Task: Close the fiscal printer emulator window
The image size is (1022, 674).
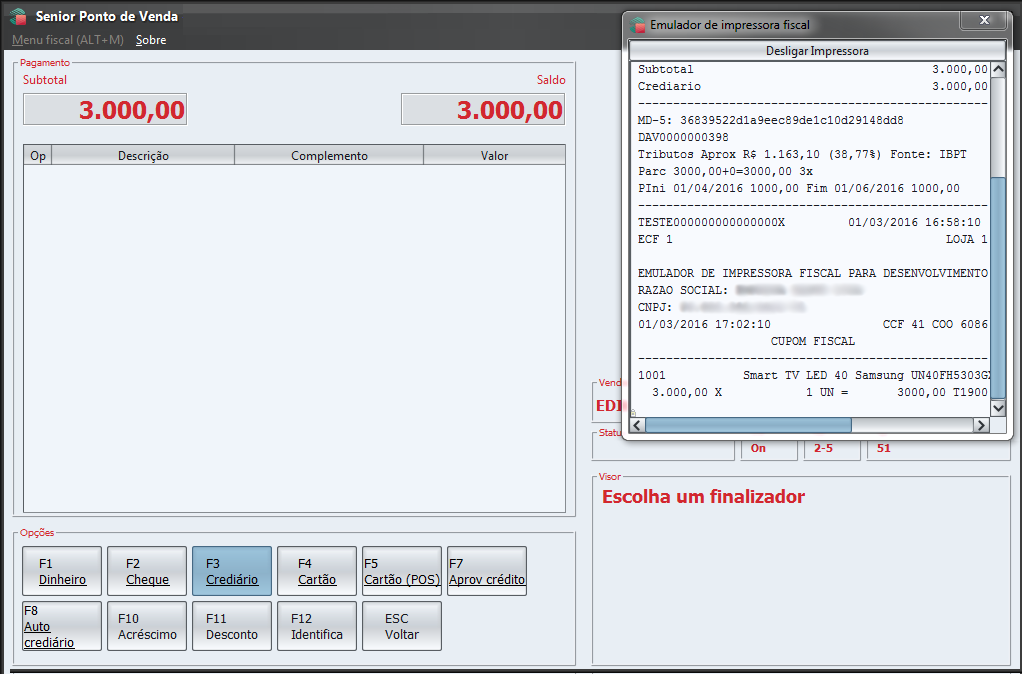Action: click(x=984, y=20)
